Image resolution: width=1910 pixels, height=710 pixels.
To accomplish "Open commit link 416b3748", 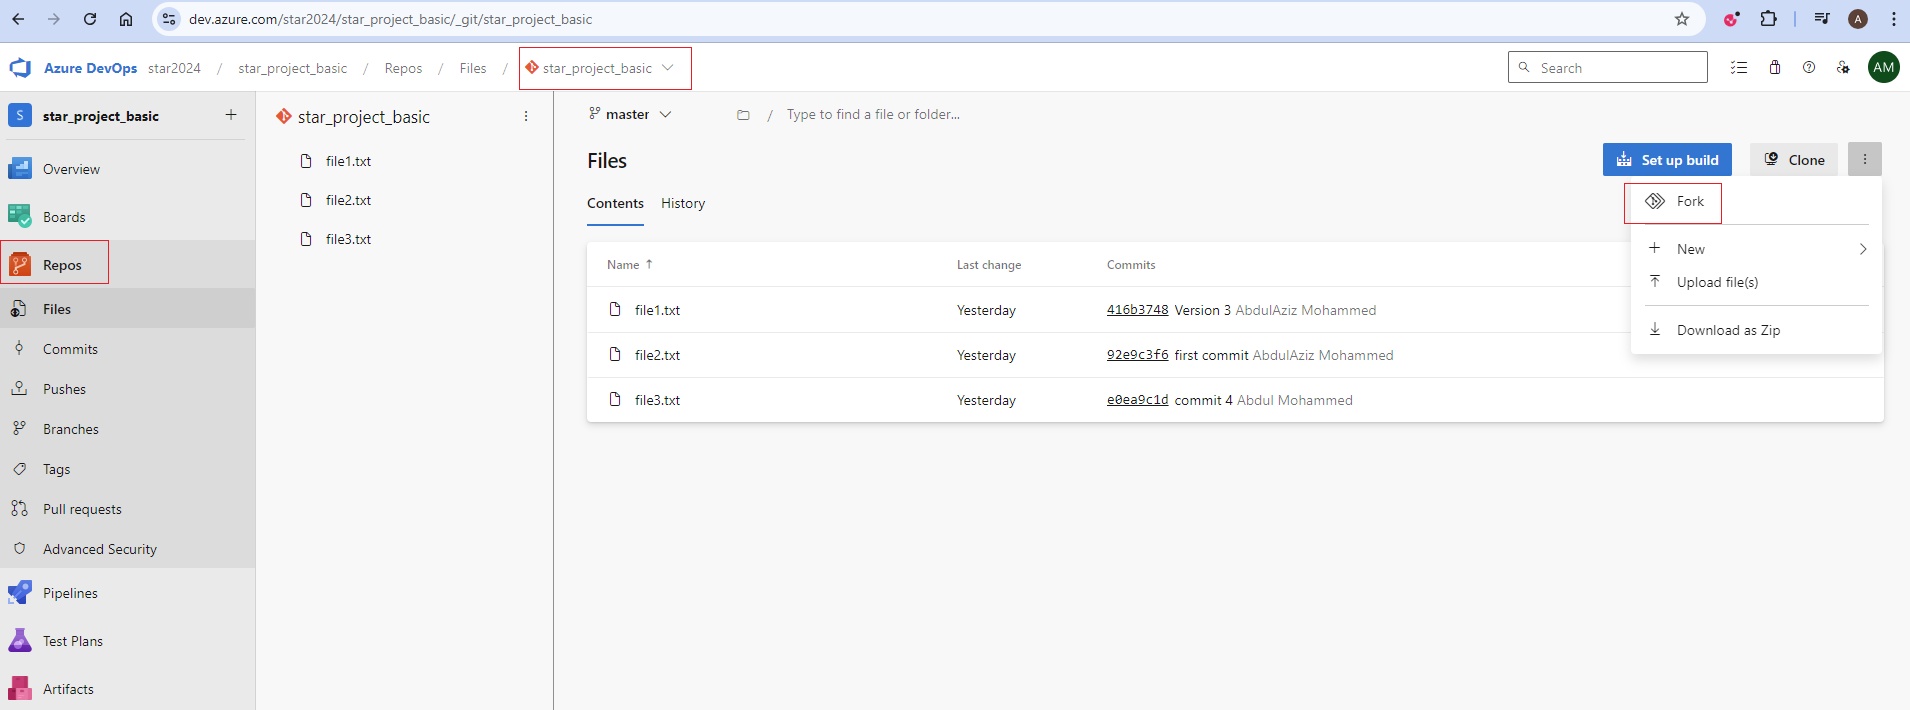I will point(1137,310).
